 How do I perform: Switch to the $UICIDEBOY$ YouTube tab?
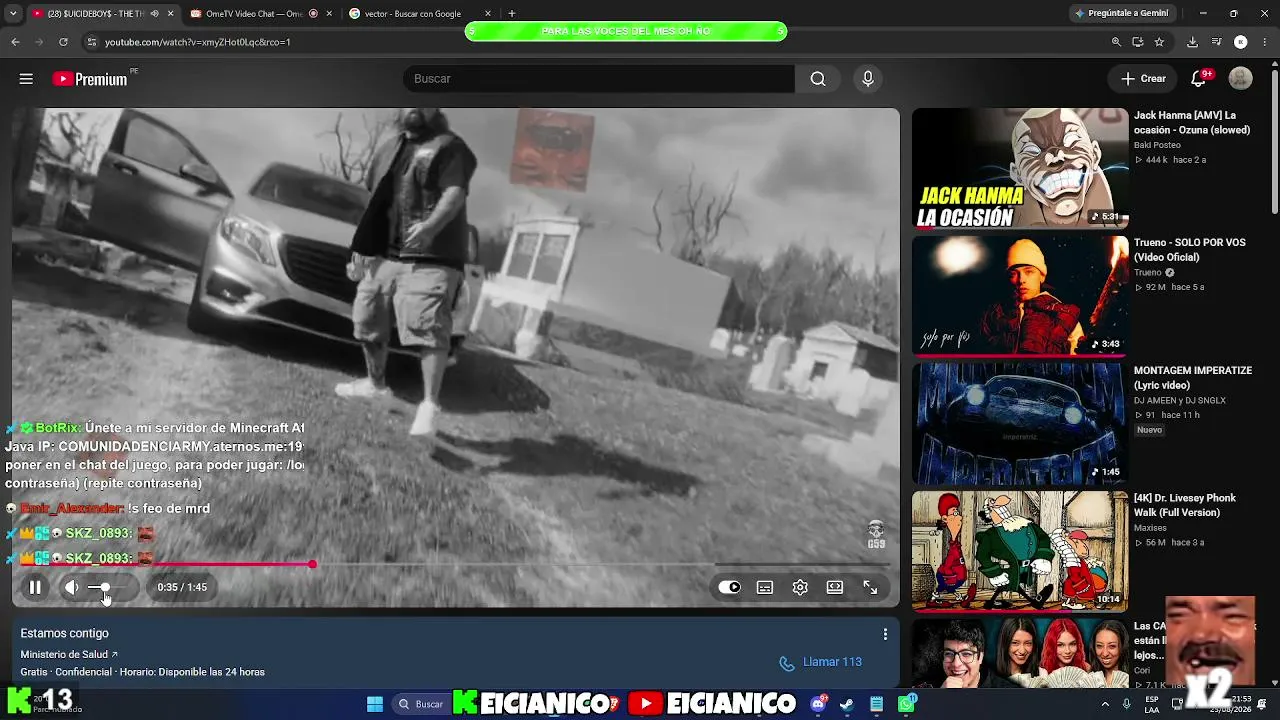click(95, 14)
